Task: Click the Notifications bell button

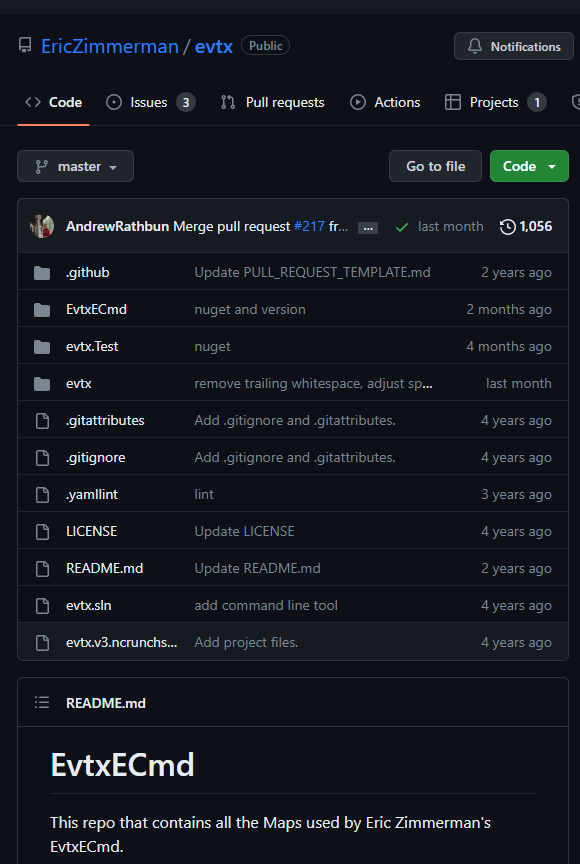Action: click(x=512, y=46)
